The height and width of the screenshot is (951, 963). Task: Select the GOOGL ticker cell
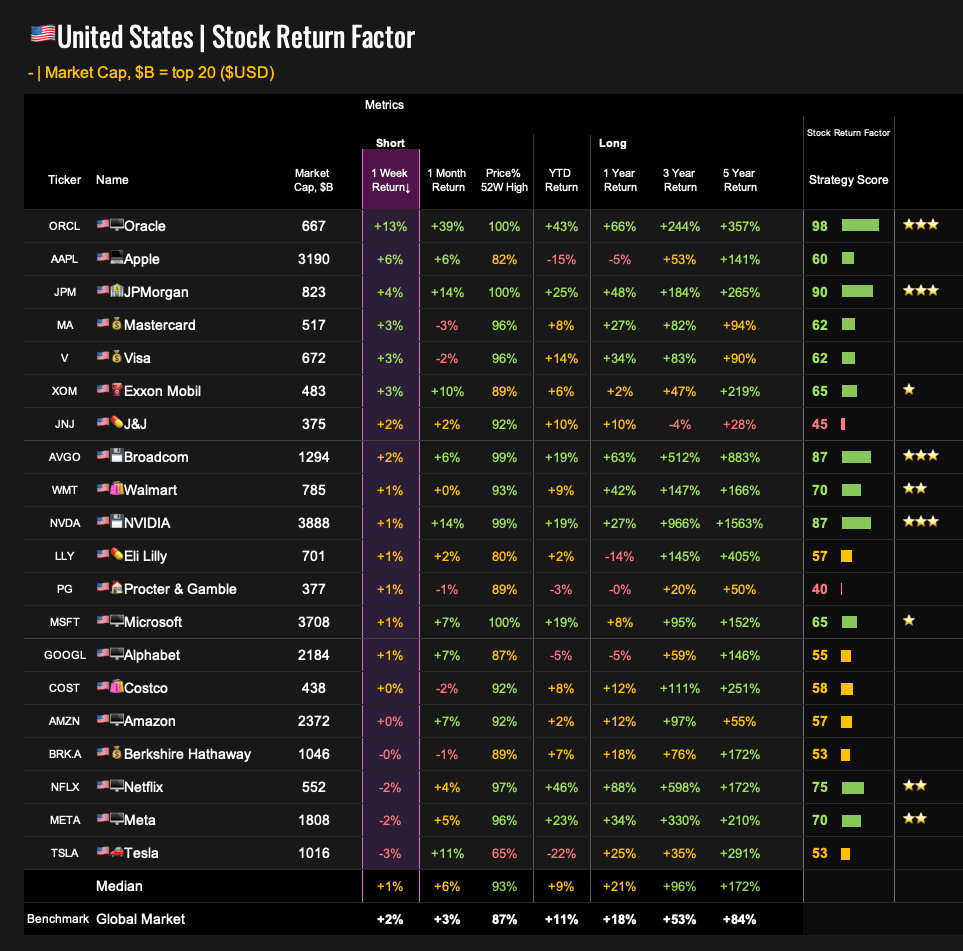tap(64, 655)
